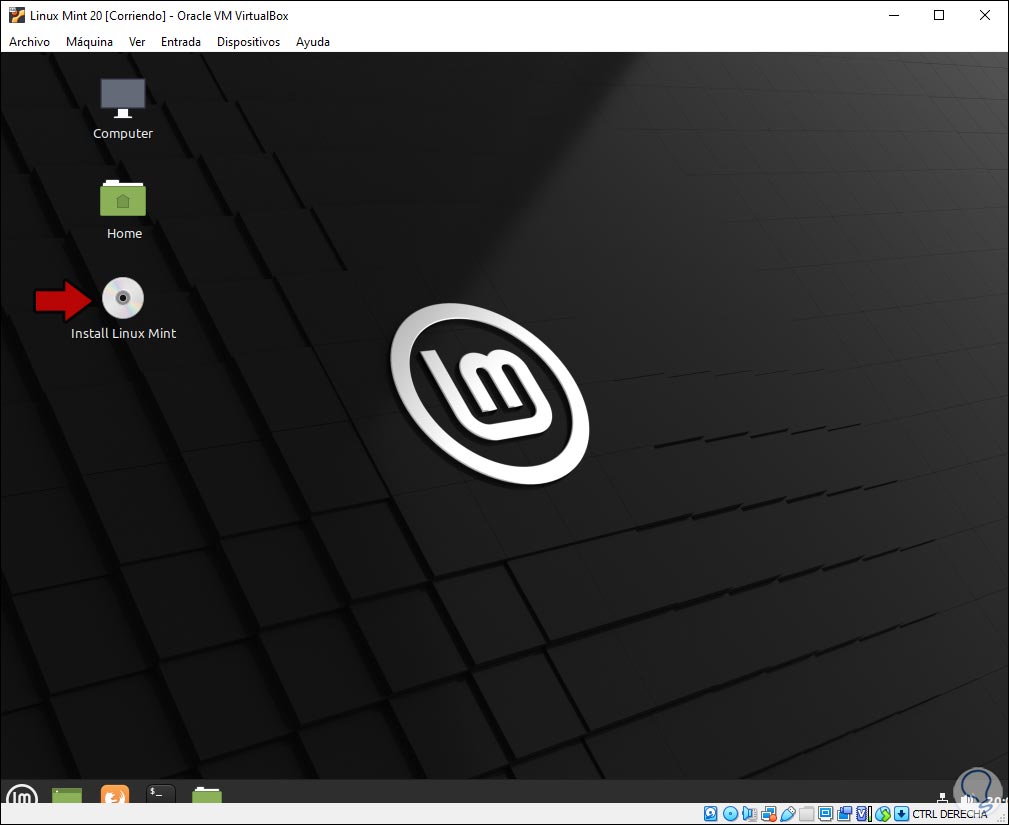1009x825 pixels.
Task: Click the guest network tray icon
Action: (943, 798)
